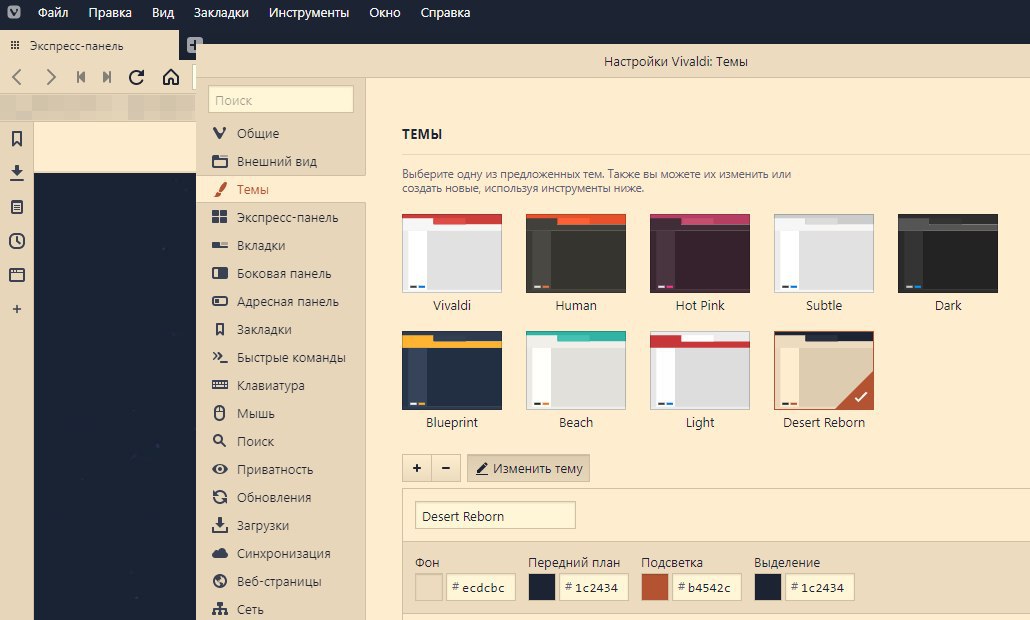1030x620 pixels.
Task: Select the Hot Pink theme thumbnail
Action: click(700, 254)
